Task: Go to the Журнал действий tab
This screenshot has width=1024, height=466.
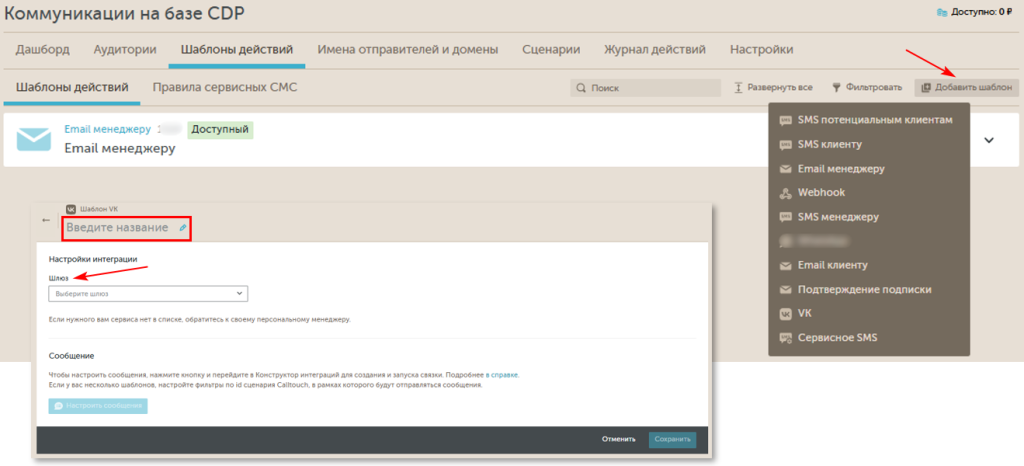Action: coord(655,49)
